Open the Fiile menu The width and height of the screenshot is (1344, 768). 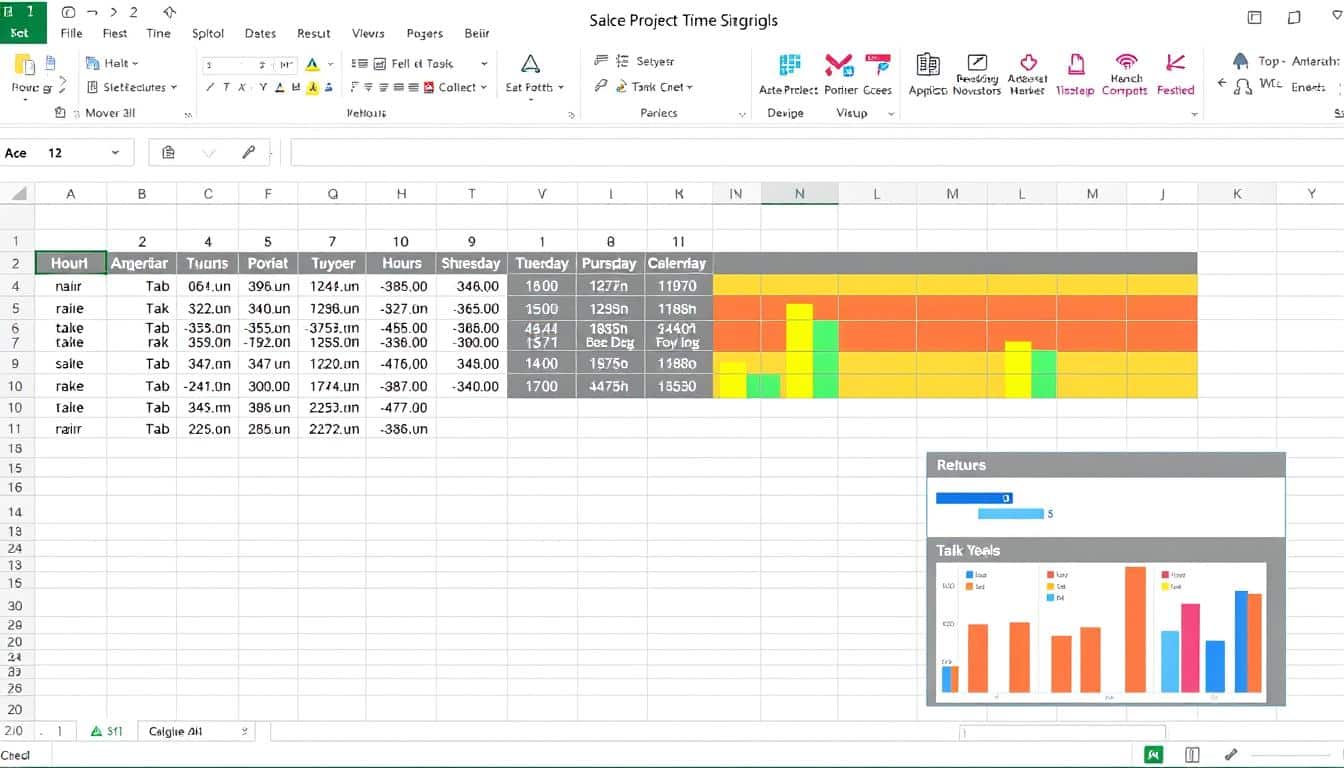(71, 33)
